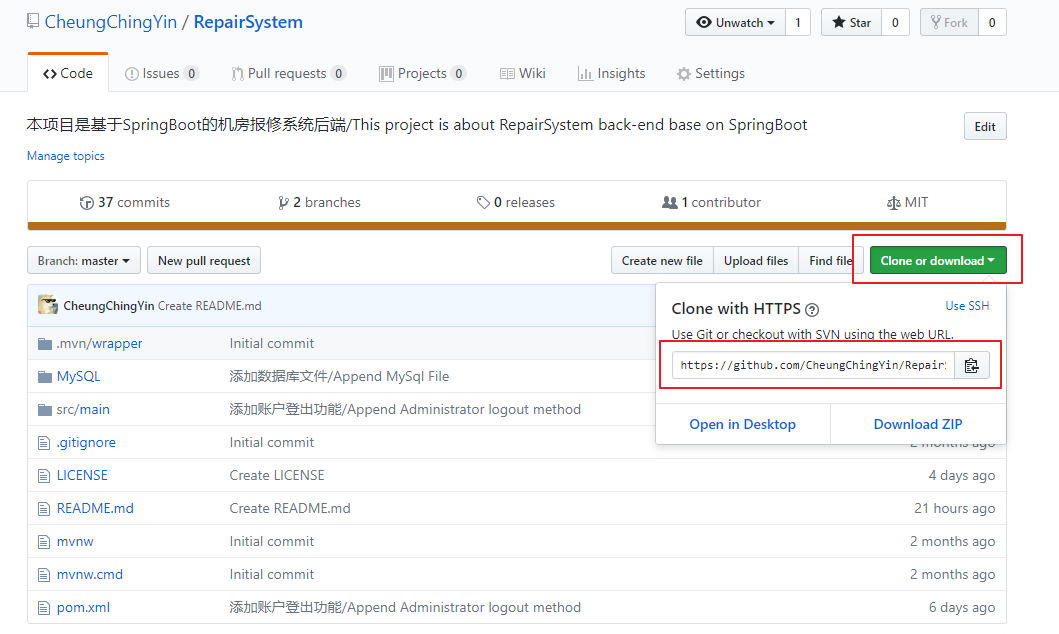Viewport: 1059px width, 634px height.
Task: Open Branch: master dropdown
Action: (x=84, y=261)
